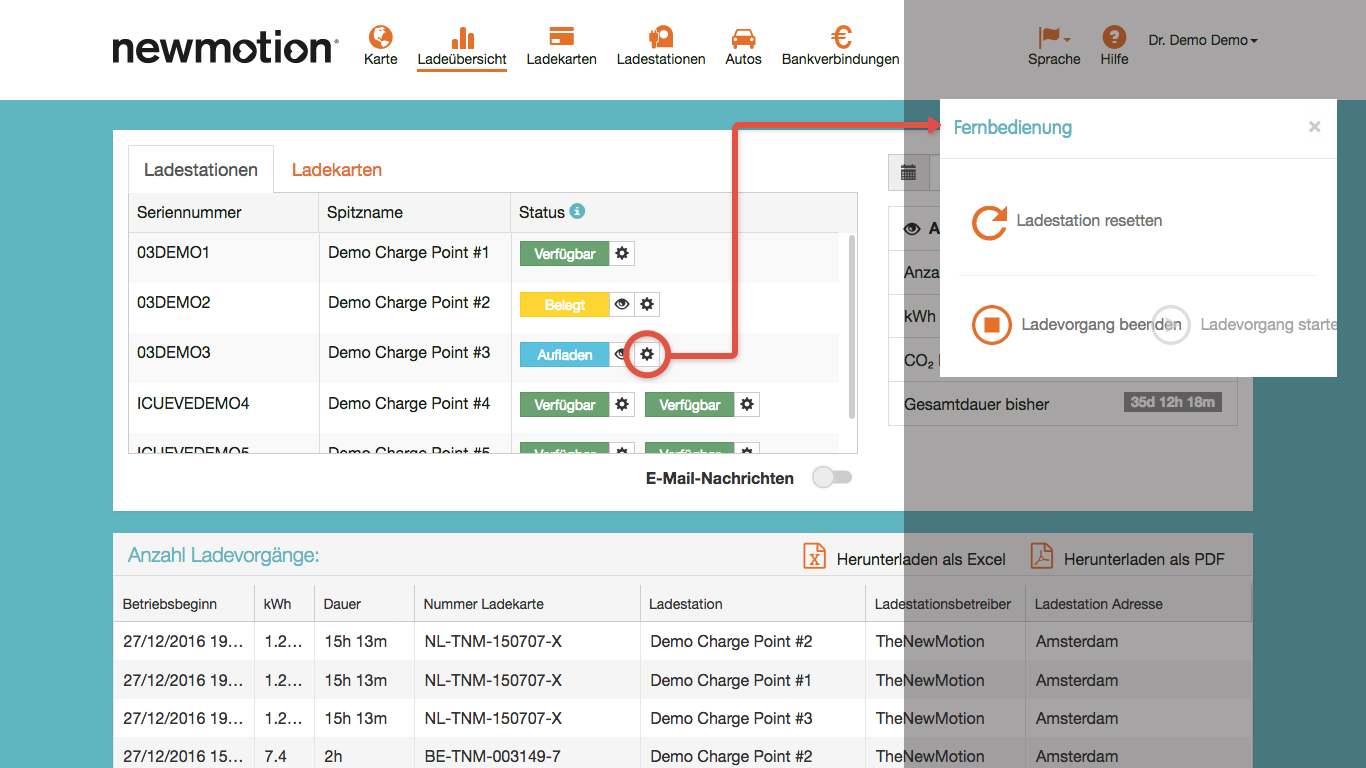Image resolution: width=1366 pixels, height=768 pixels.
Task: Open first gear for ICUEVEDEMO4
Action: pyautogui.click(x=622, y=405)
